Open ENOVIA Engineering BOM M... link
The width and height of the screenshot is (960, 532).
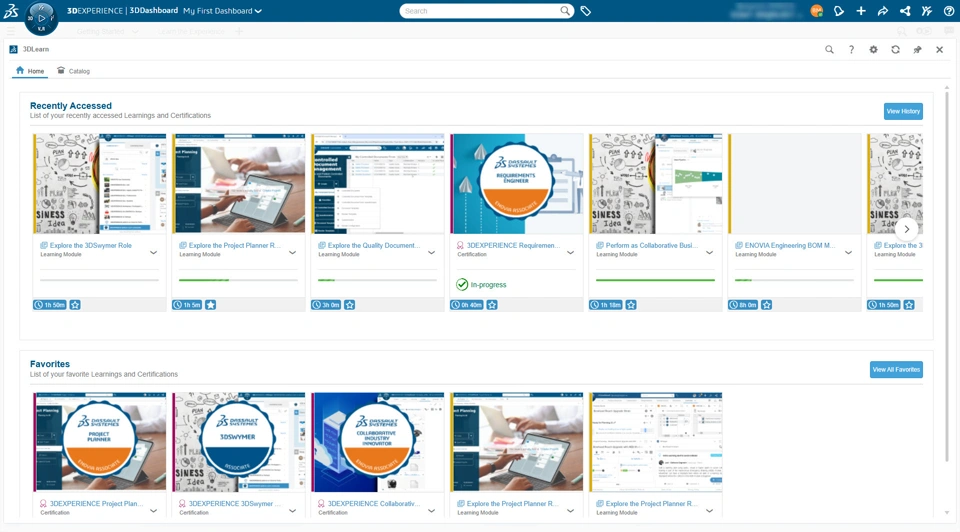point(790,245)
